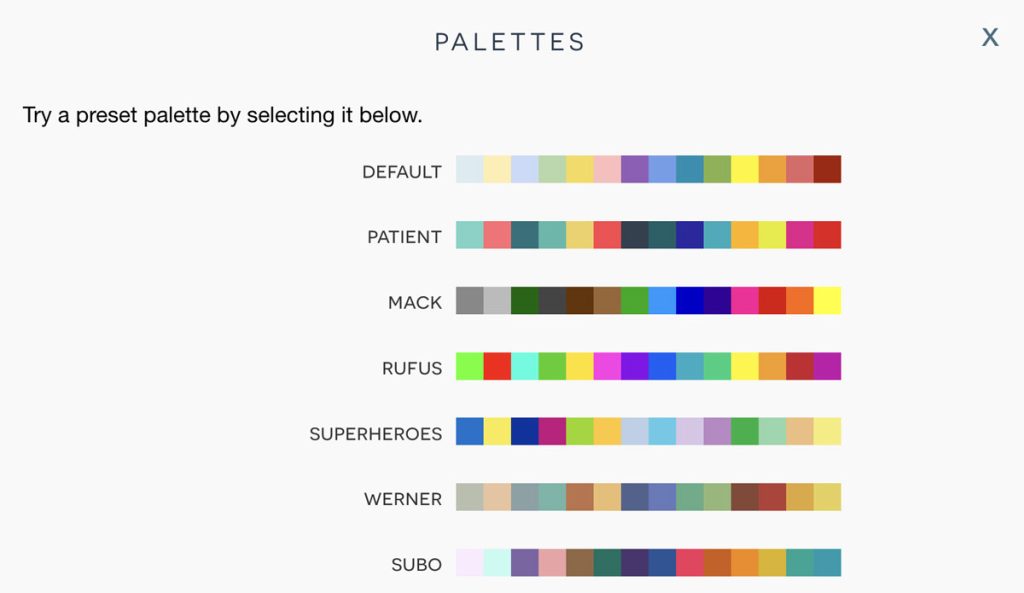Image resolution: width=1024 pixels, height=593 pixels.
Task: Click the gray swatch starting the MACK strip
Action: coord(469,301)
